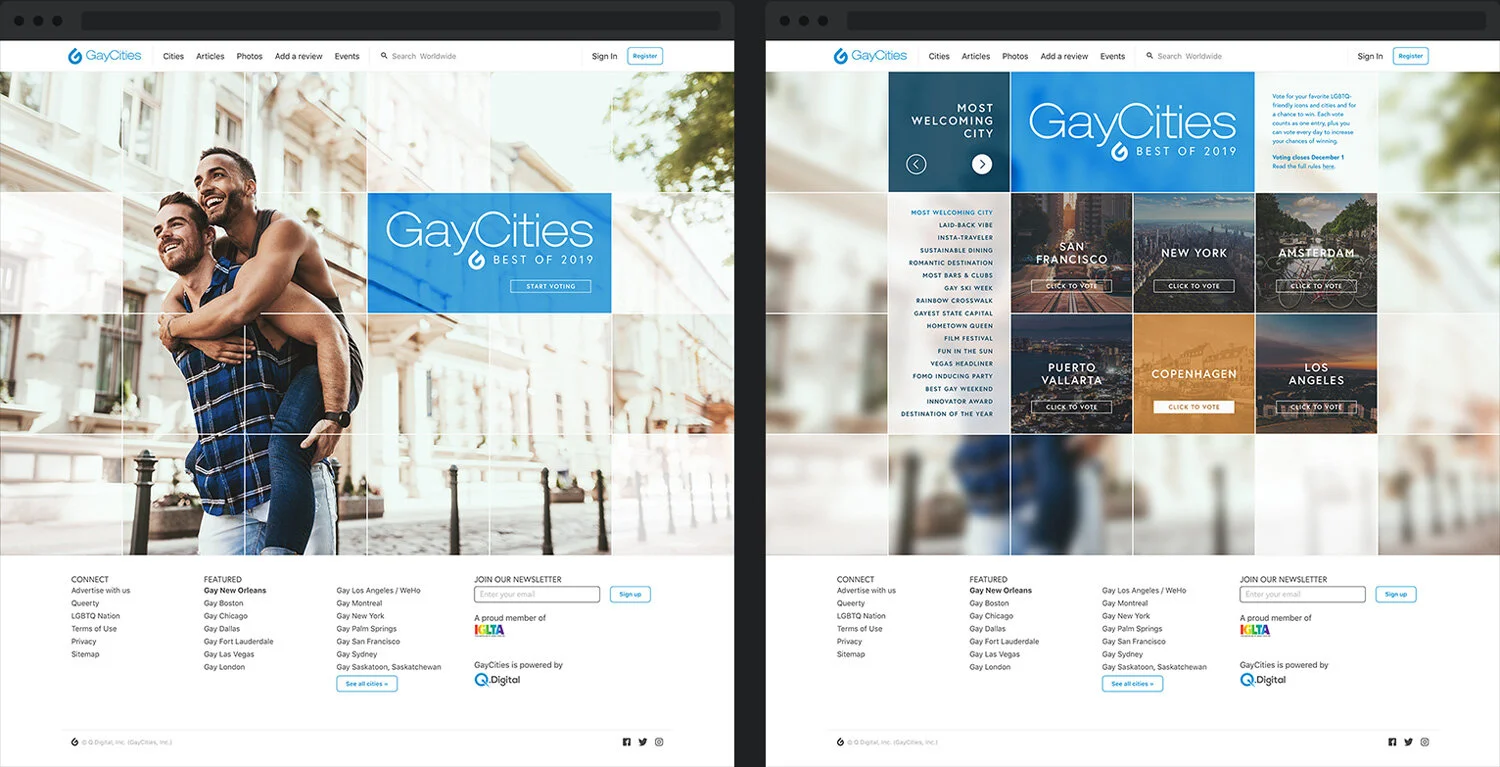Click IGLTA logo in left window footer
Screen dimensions: 1500x767
[x=489, y=630]
